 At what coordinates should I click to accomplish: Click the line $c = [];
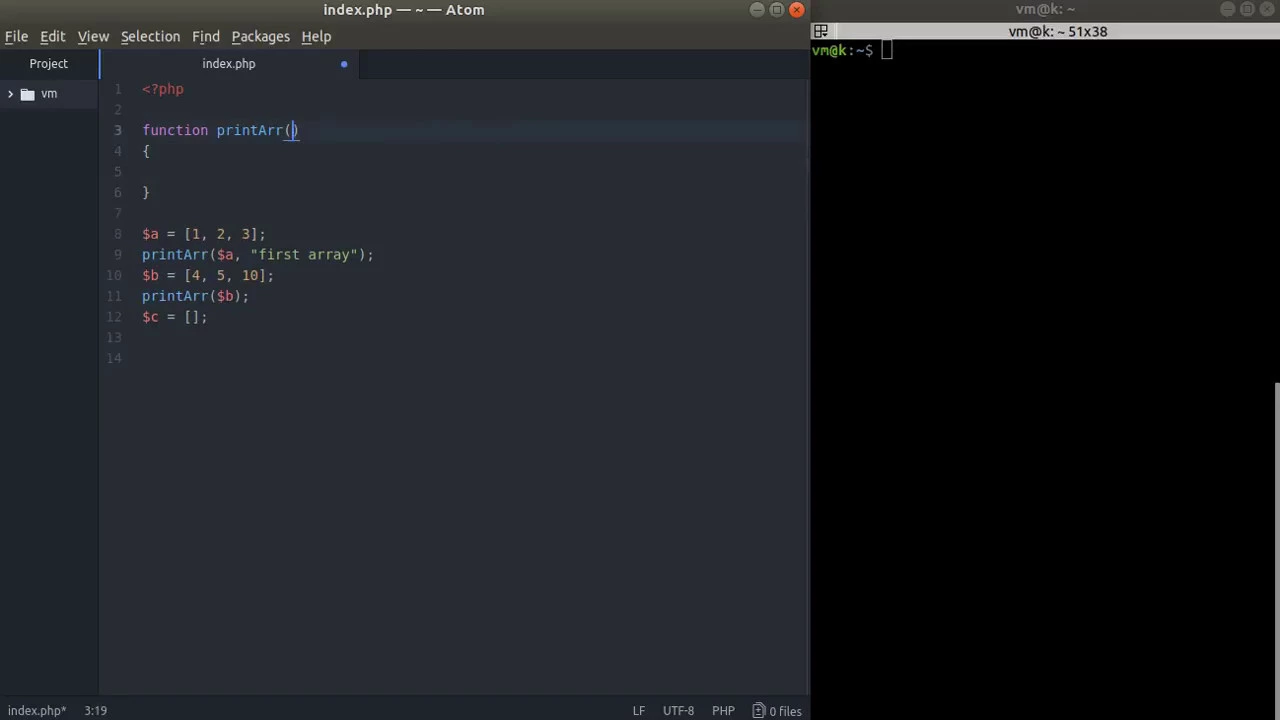point(175,317)
